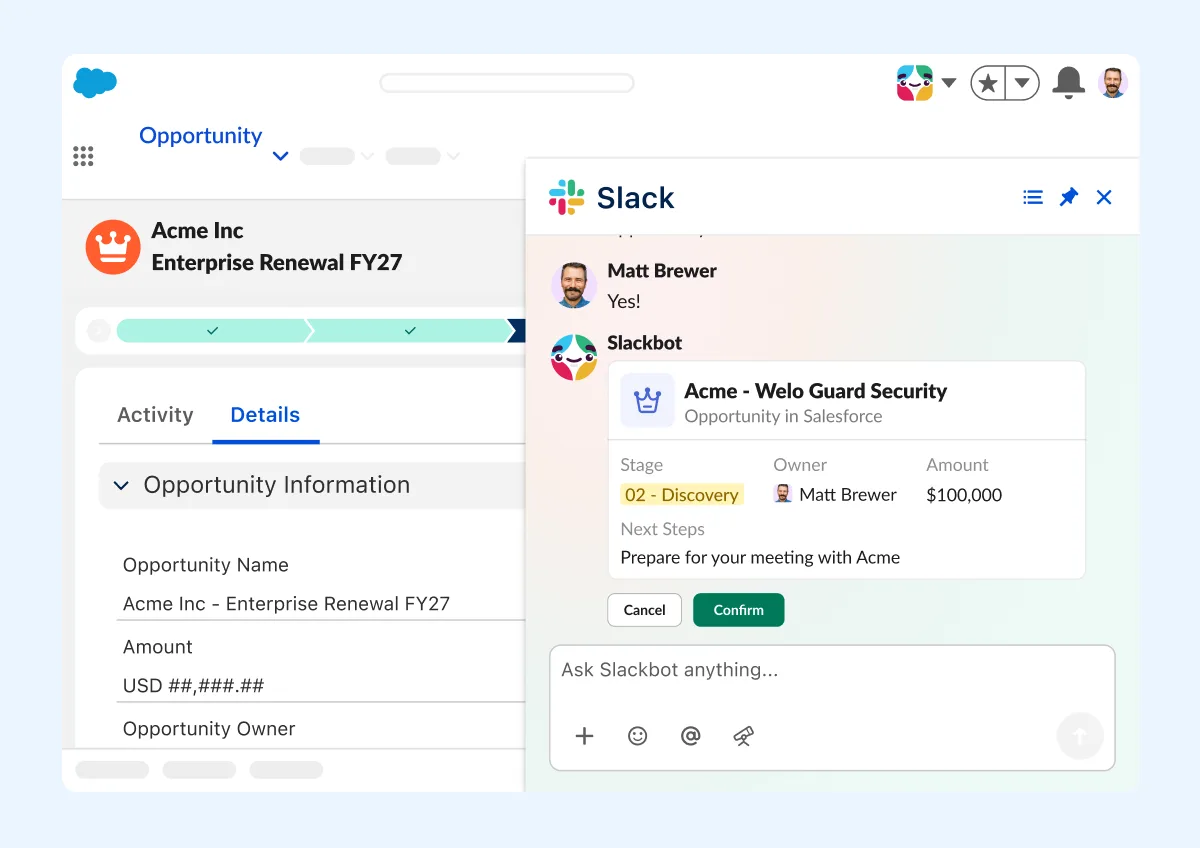
Task: Click the telescope icon in the composer
Action: (x=743, y=736)
